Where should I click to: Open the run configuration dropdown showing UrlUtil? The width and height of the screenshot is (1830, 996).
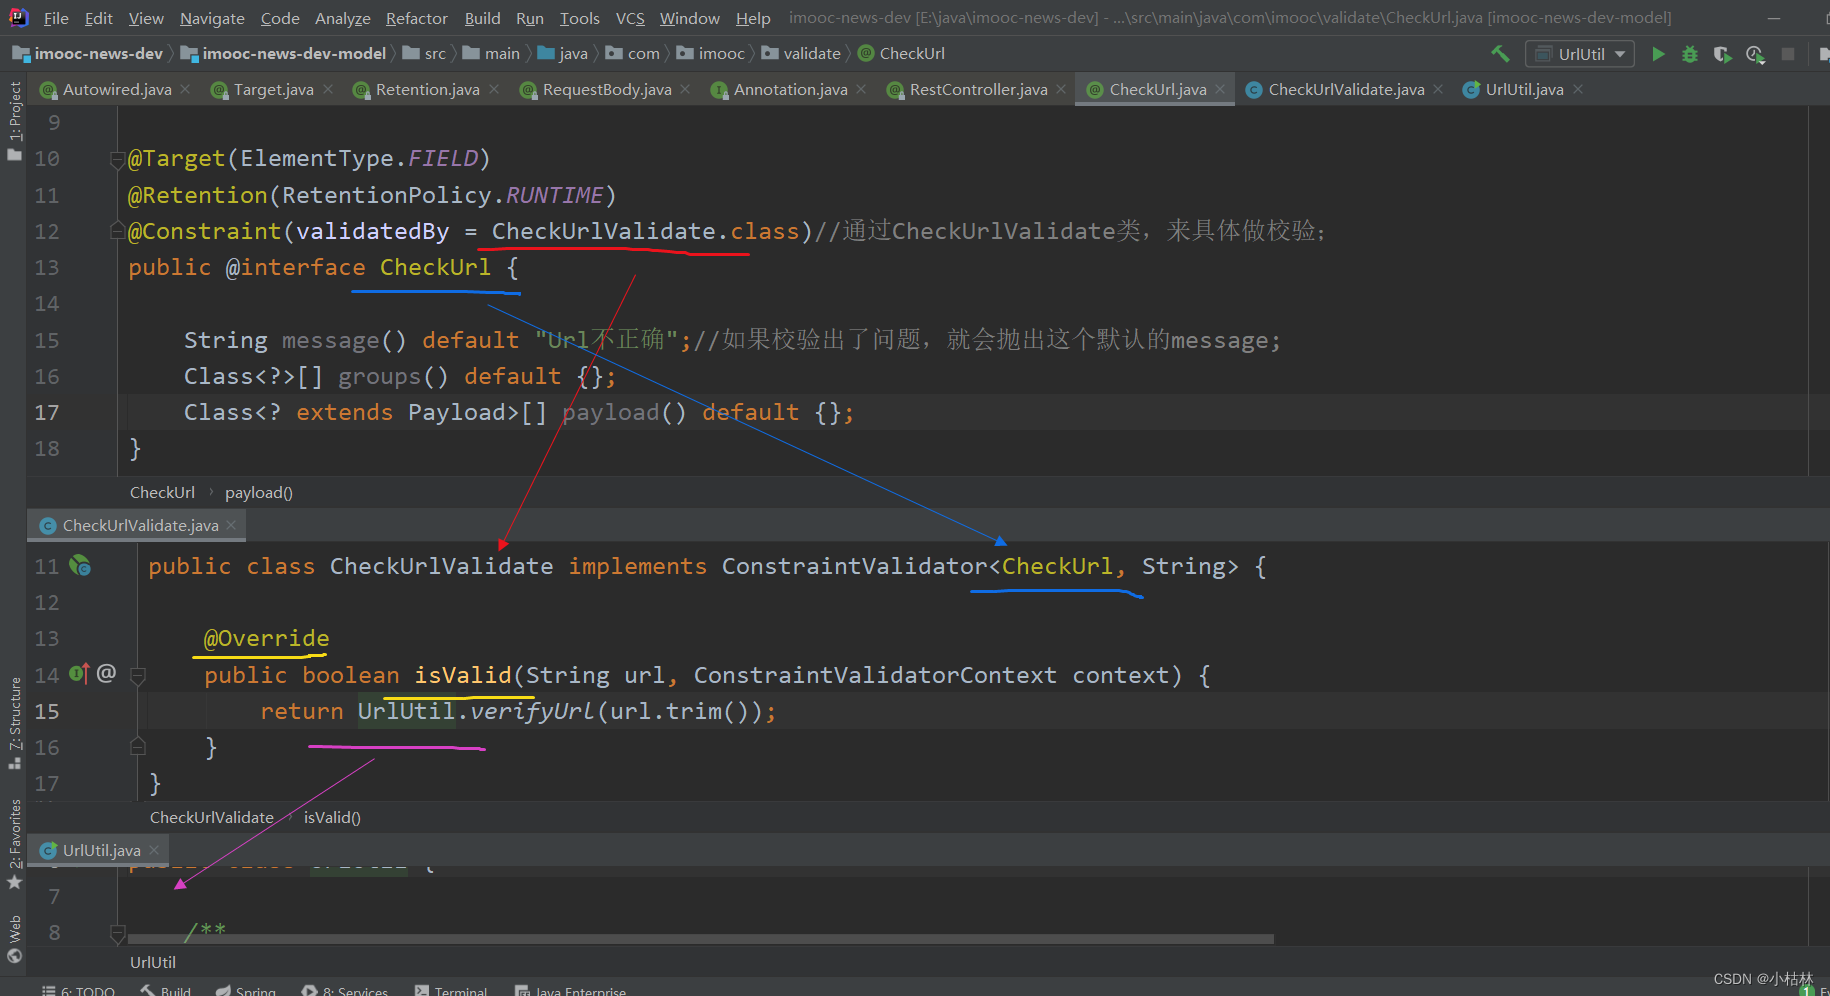(1579, 53)
